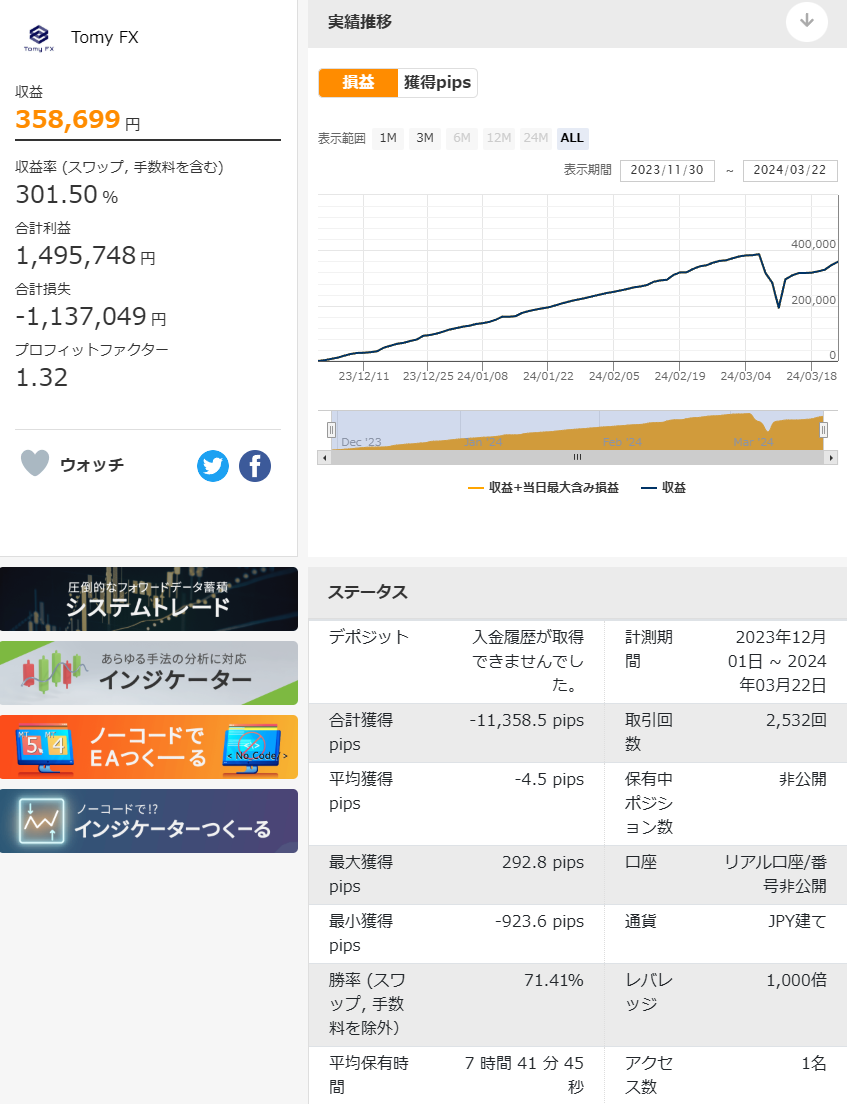Click win rate 71.41% value
The height and width of the screenshot is (1104, 847).
point(554,981)
